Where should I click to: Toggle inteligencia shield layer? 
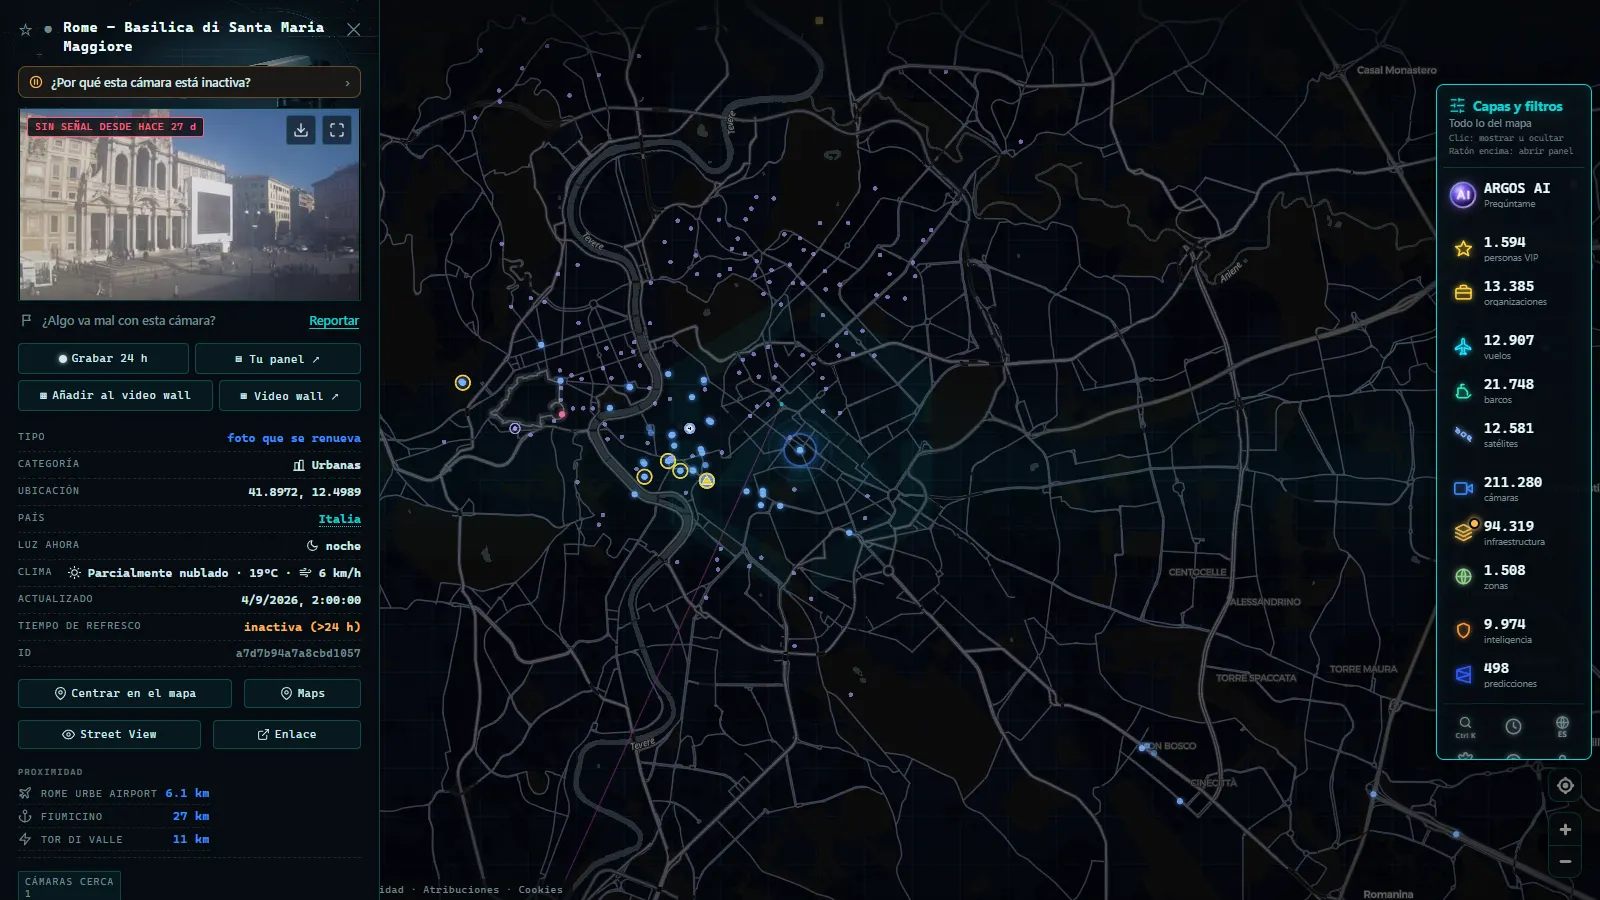coord(1514,630)
